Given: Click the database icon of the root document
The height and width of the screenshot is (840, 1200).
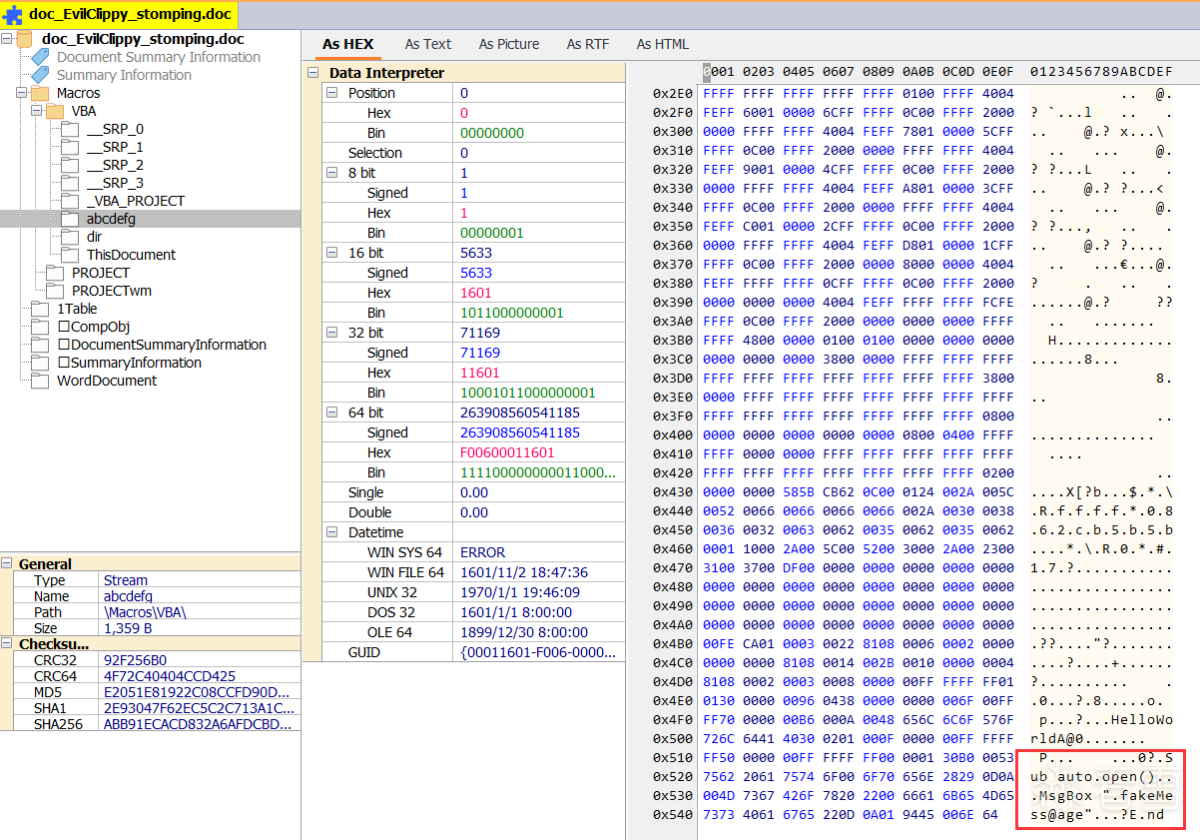Looking at the screenshot, I should [25, 40].
